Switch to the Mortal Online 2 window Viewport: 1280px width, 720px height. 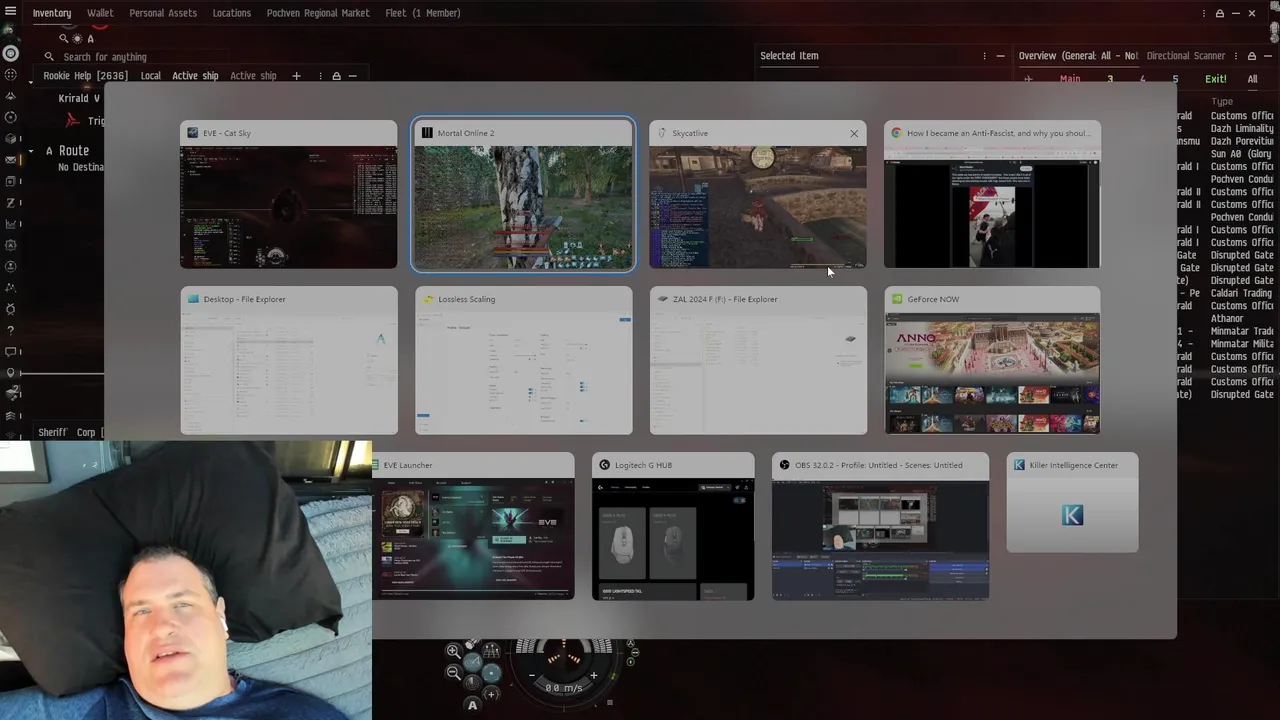click(523, 195)
